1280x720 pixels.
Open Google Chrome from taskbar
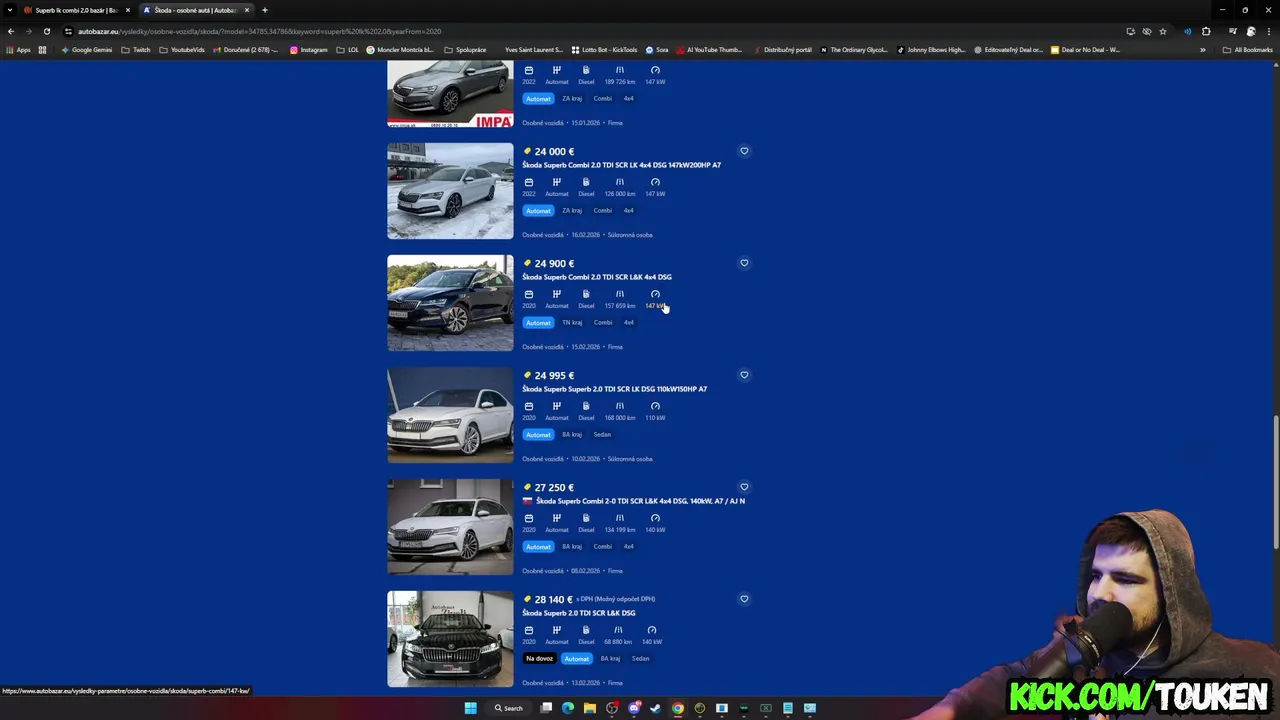(678, 708)
